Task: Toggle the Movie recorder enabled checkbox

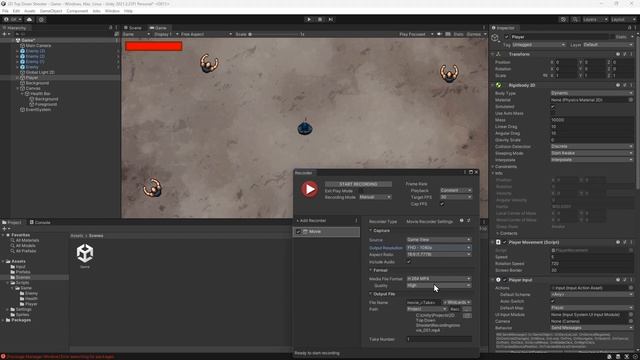Action: point(298,231)
